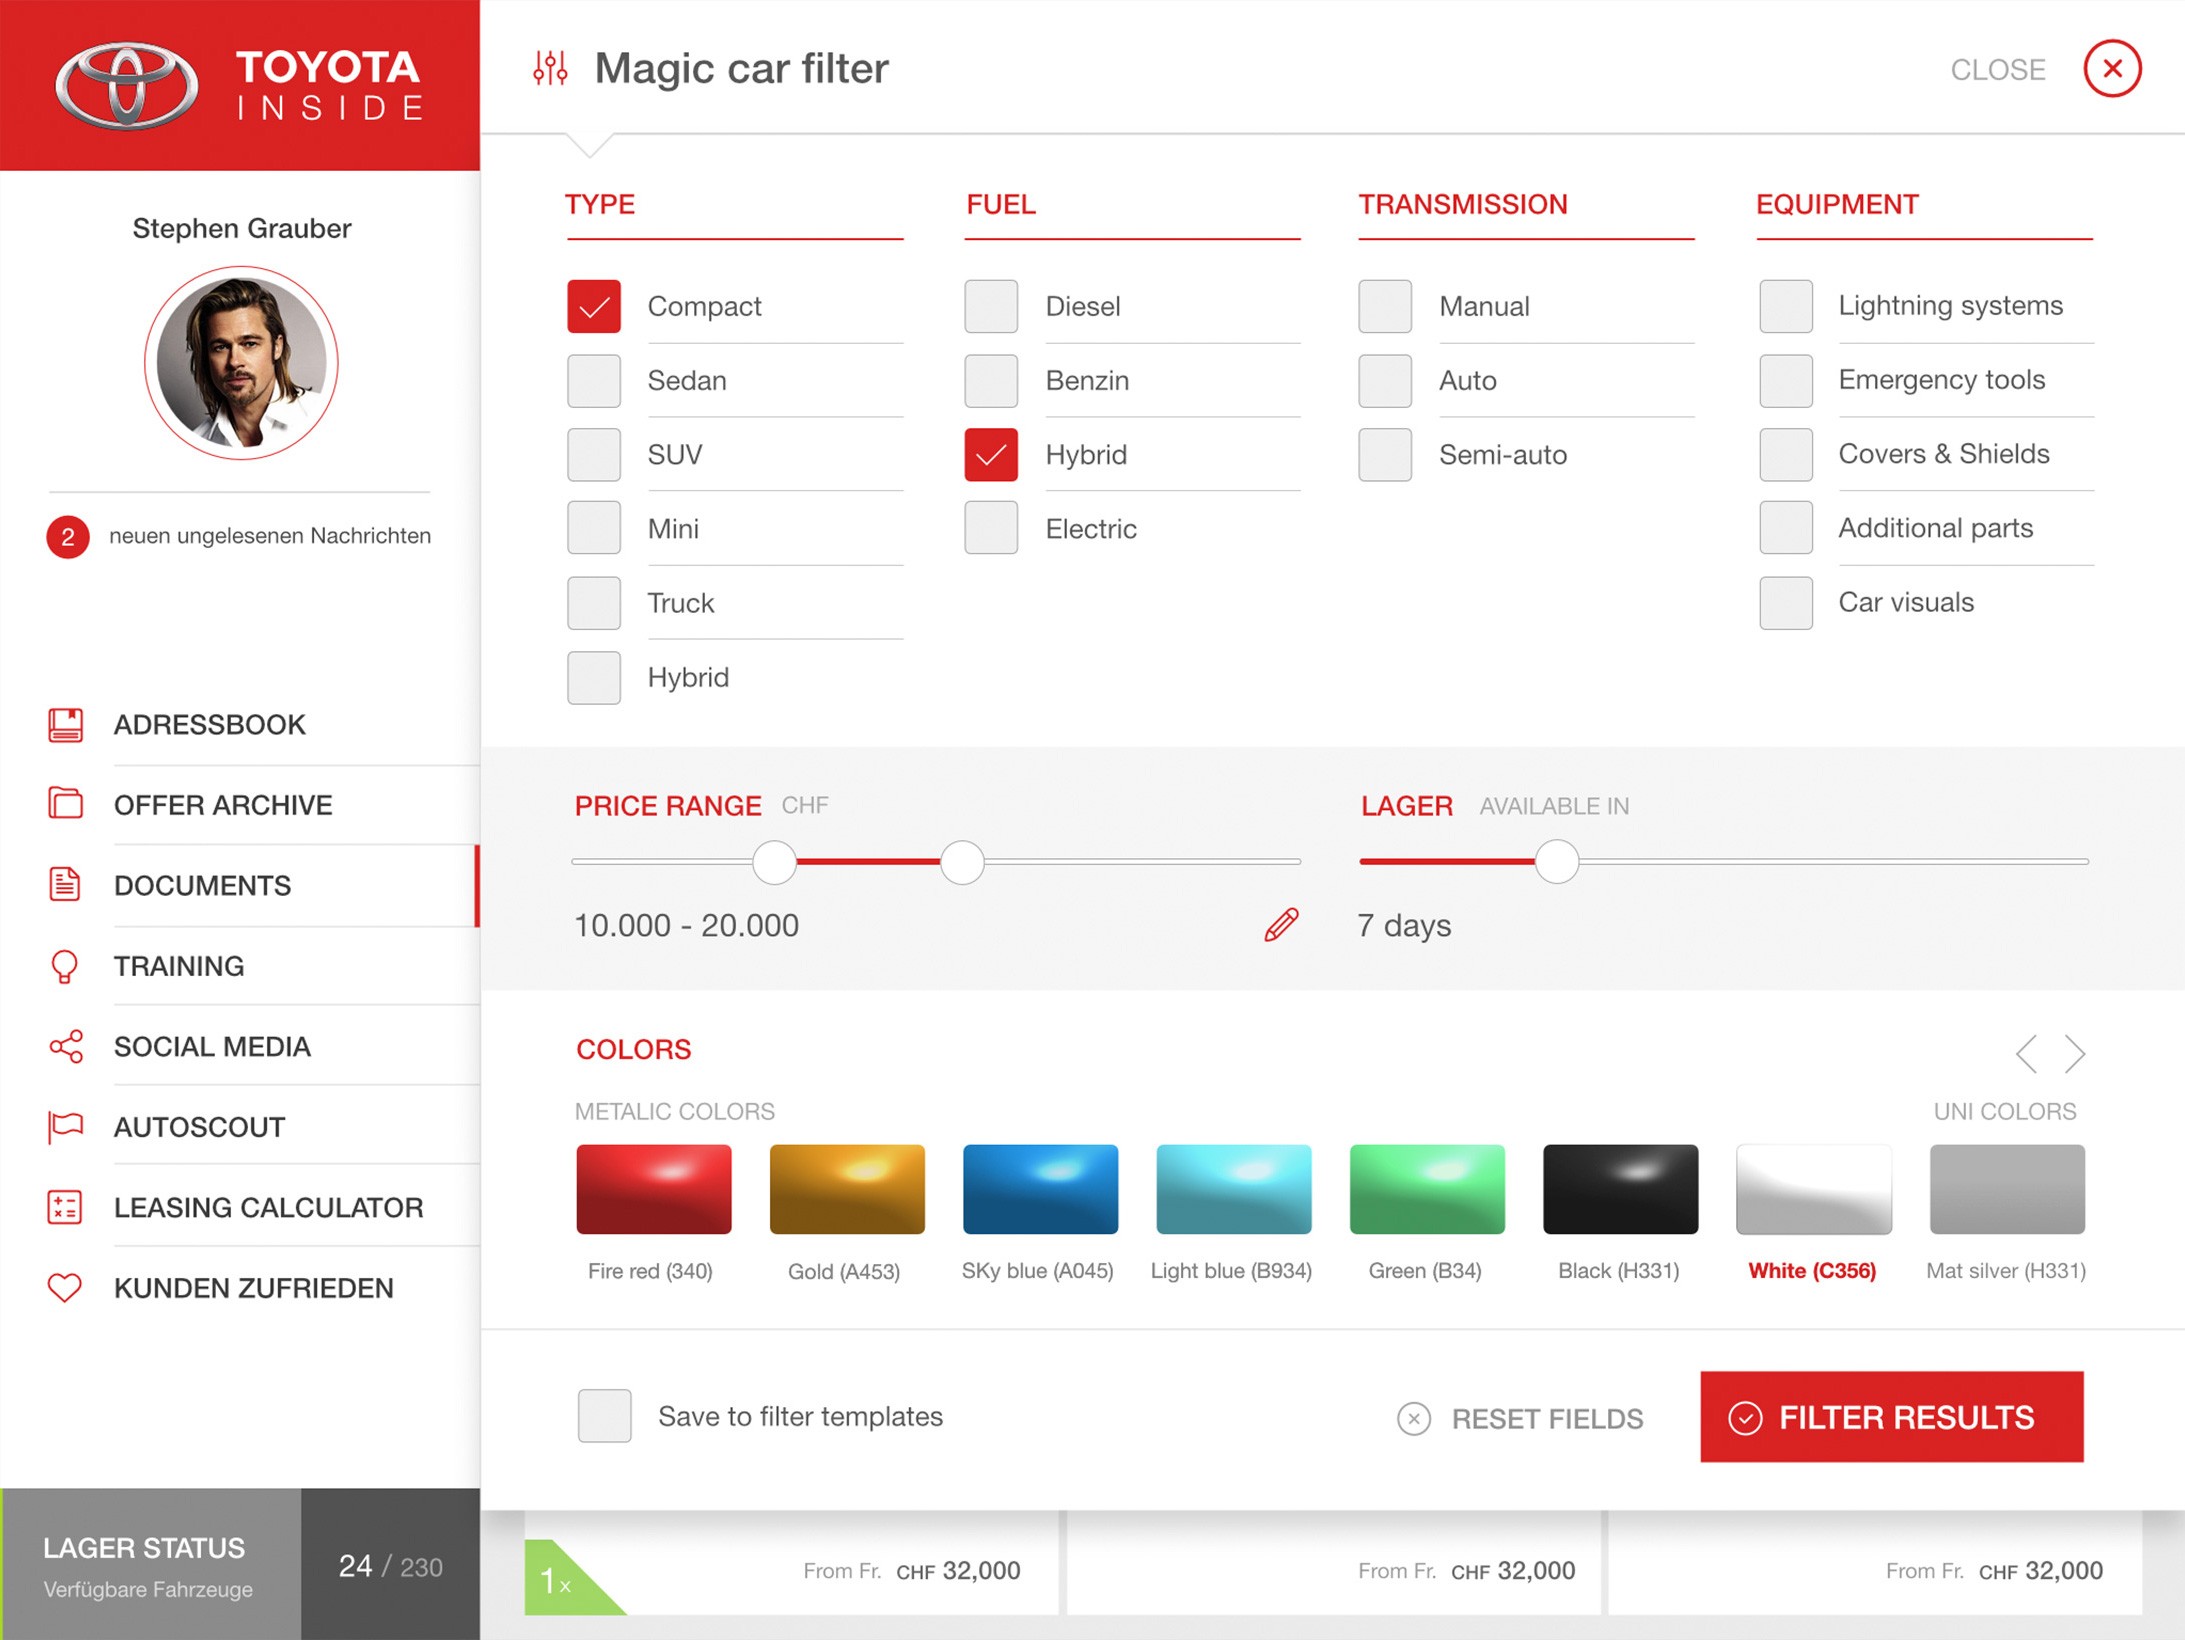Show previous colors with left chevron
2185x1640 pixels.
(x=2026, y=1053)
